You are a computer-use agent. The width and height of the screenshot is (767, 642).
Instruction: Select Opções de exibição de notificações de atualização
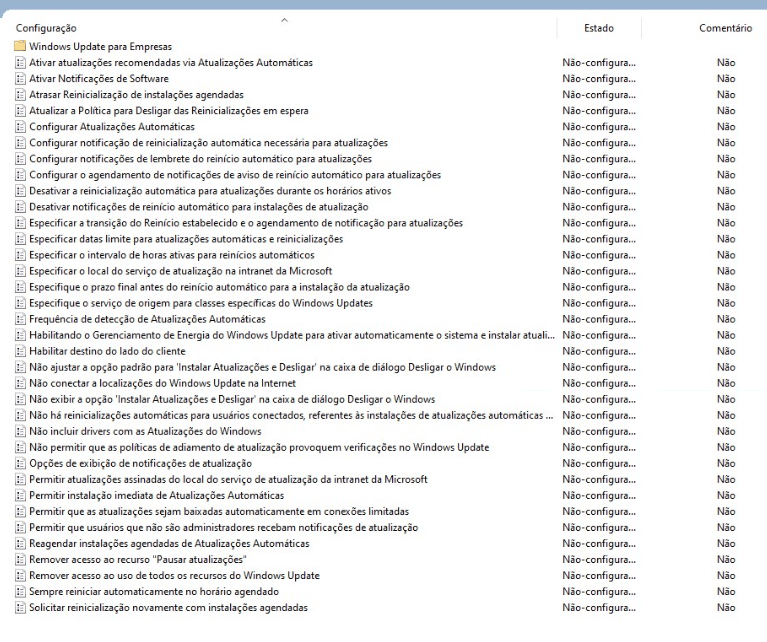(140, 463)
